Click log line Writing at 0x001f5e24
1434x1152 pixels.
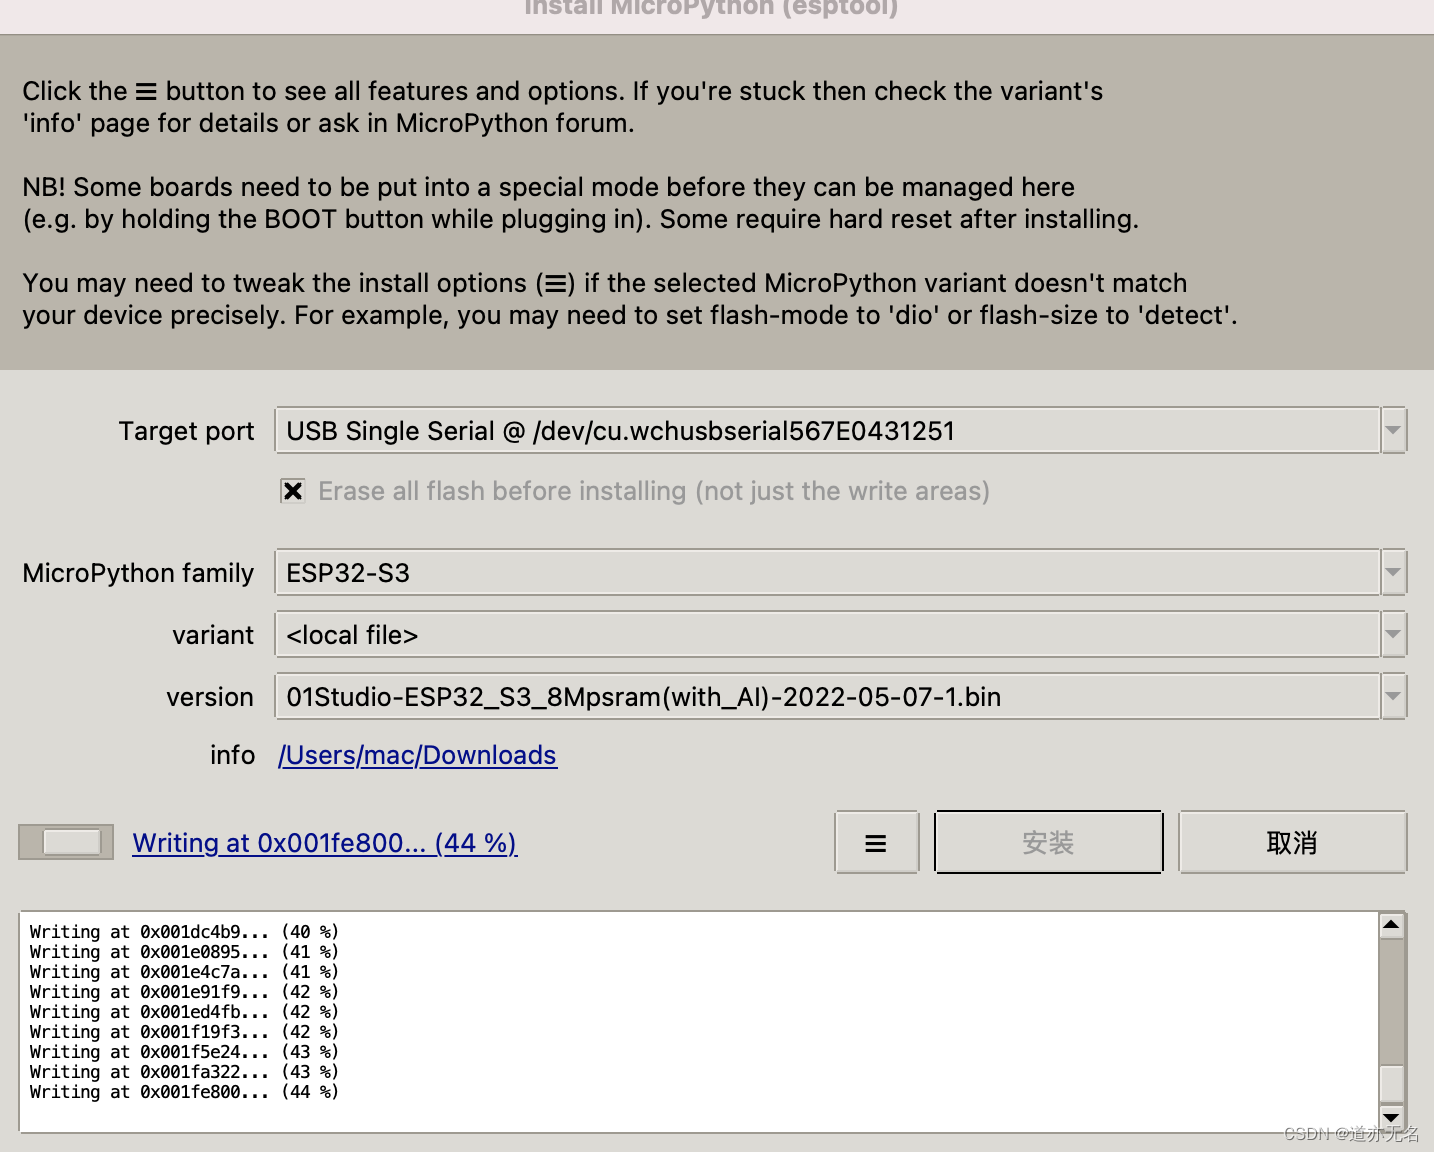(x=185, y=1052)
